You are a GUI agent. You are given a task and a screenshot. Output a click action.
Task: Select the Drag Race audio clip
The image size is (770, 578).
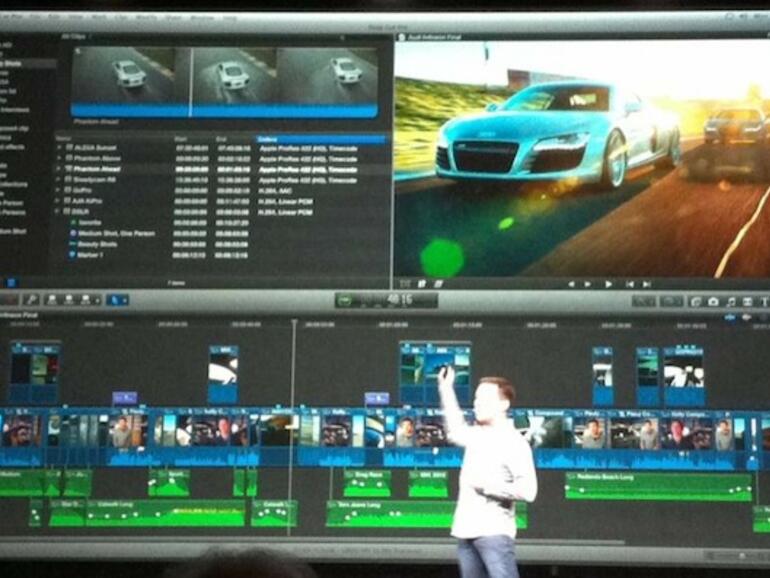click(367, 483)
